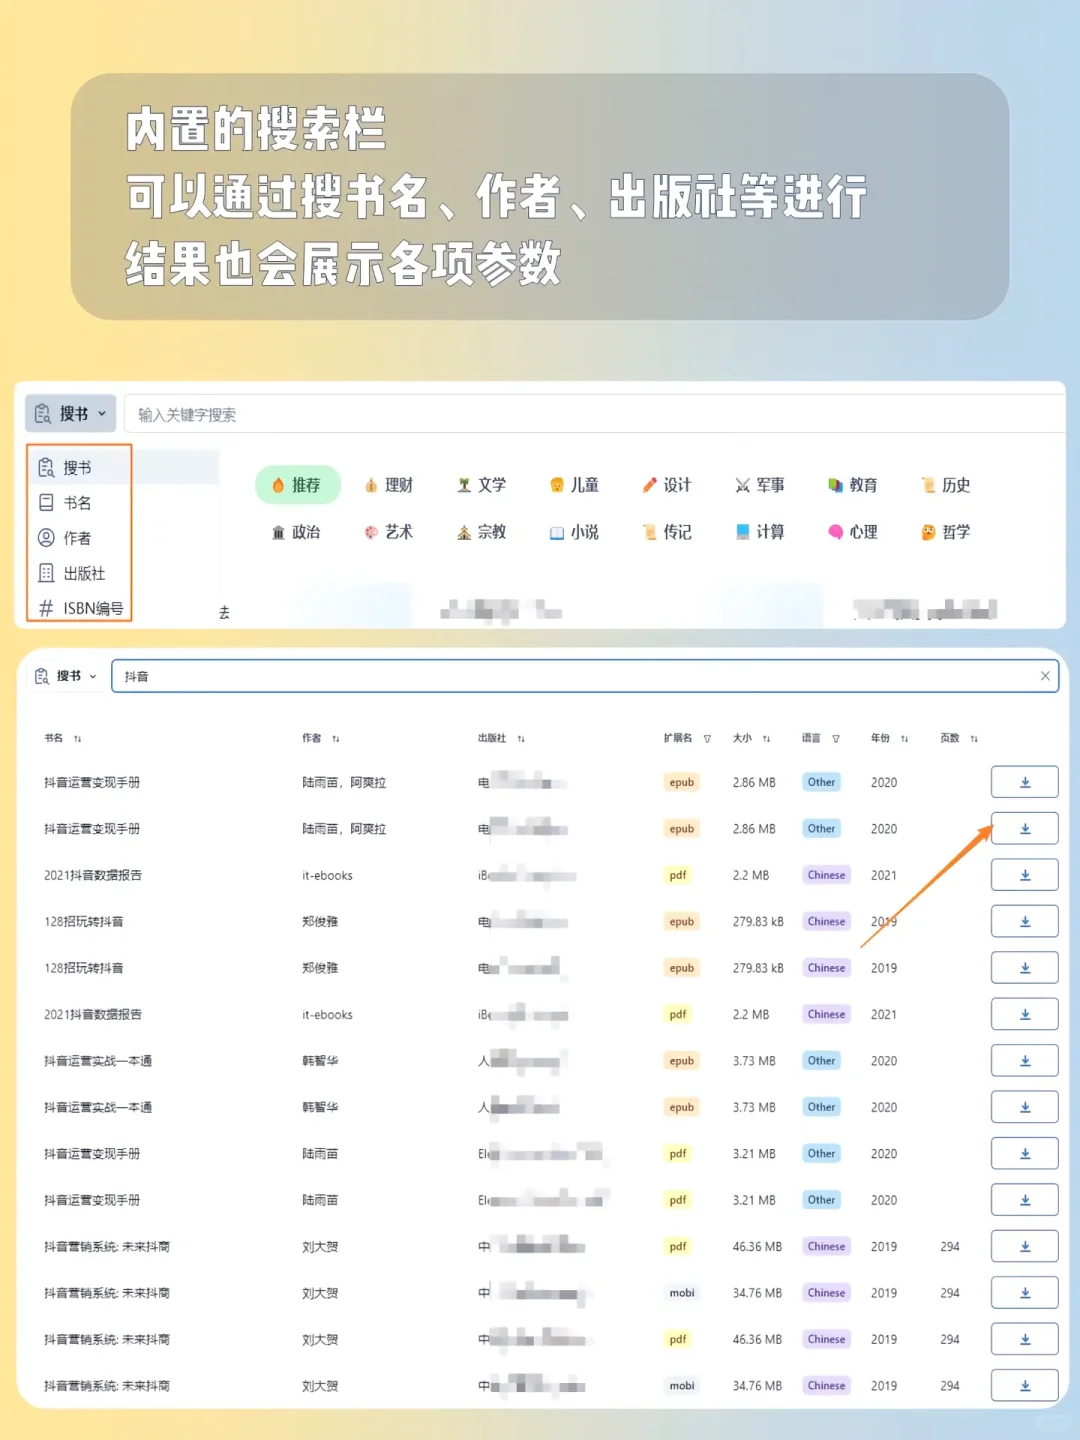Select the 设计 pencil category
The width and height of the screenshot is (1080, 1440).
pos(667,485)
